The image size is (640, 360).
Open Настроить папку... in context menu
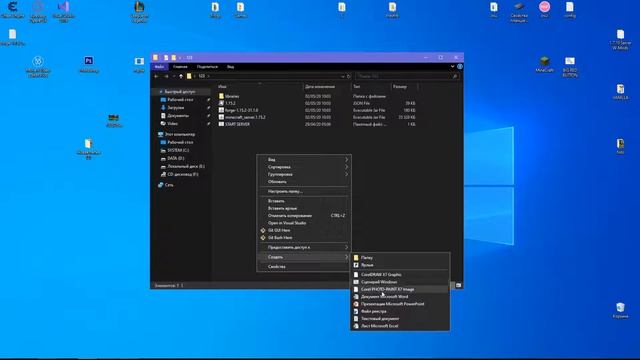(304, 191)
